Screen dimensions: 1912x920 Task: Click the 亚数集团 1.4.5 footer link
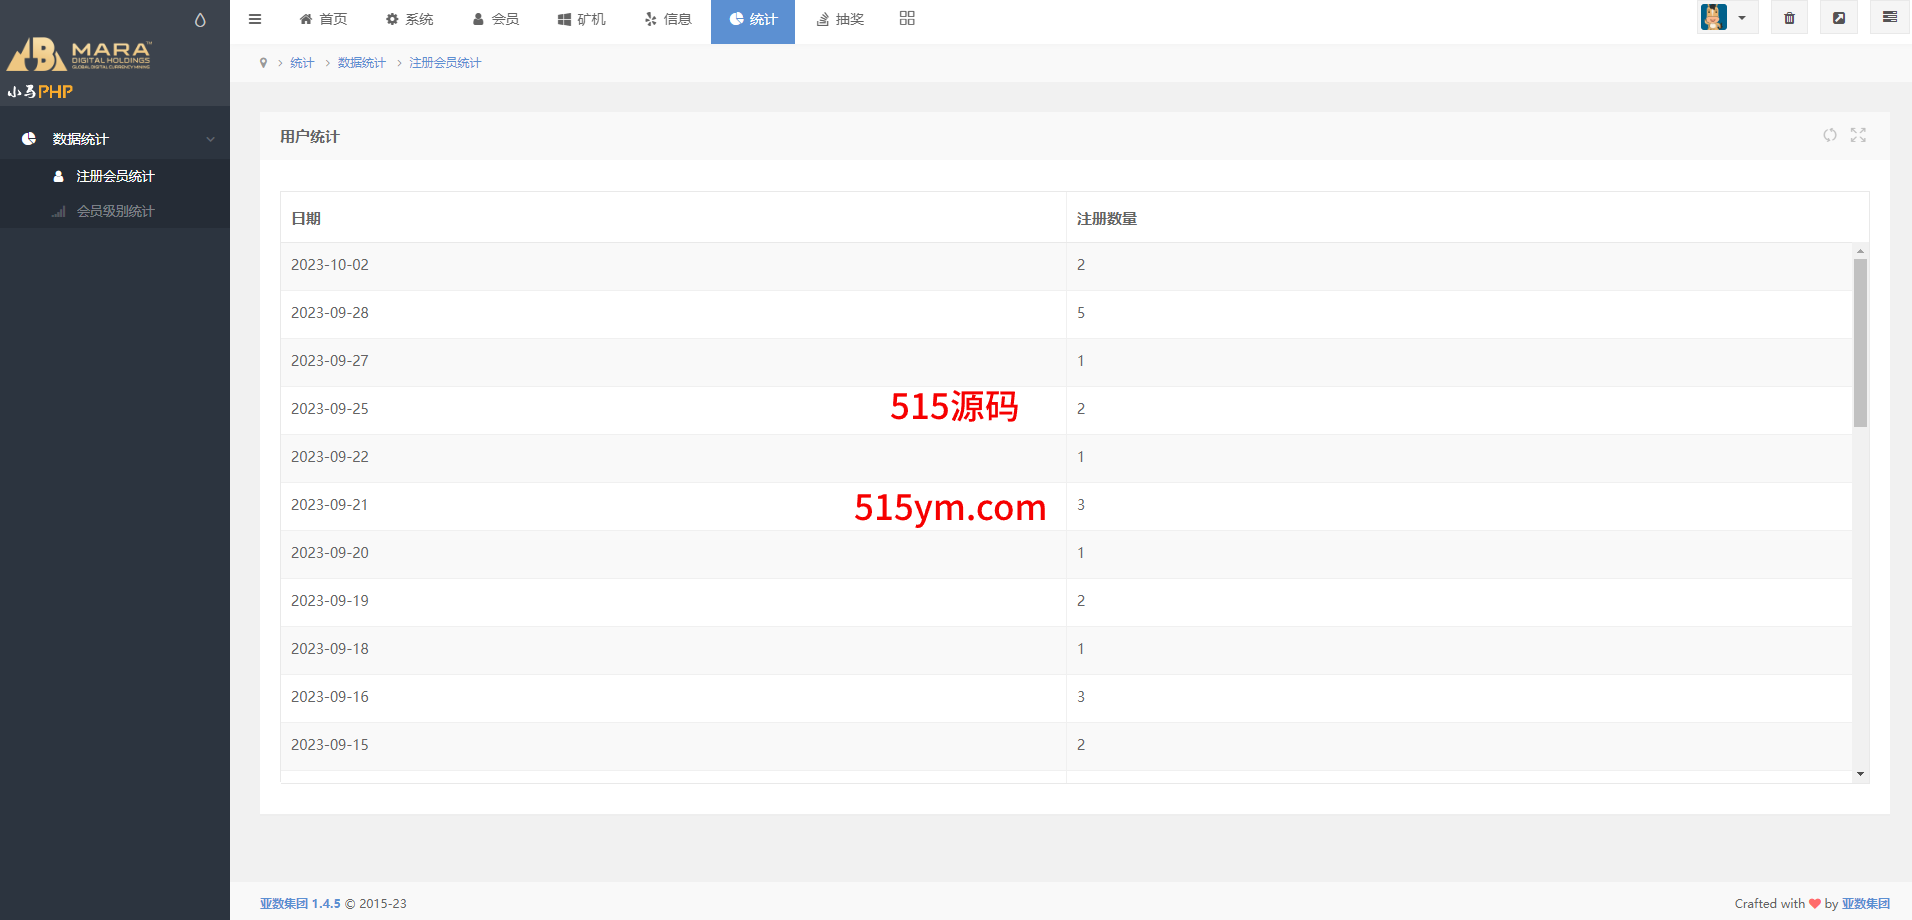pyautogui.click(x=300, y=903)
